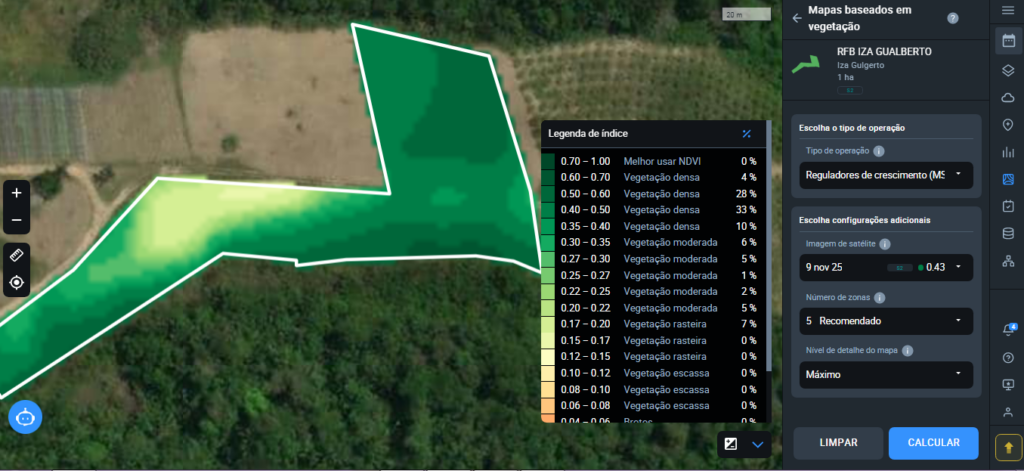The width and height of the screenshot is (1024, 471).
Task: Open the bar chart analytics icon
Action: [1007, 152]
